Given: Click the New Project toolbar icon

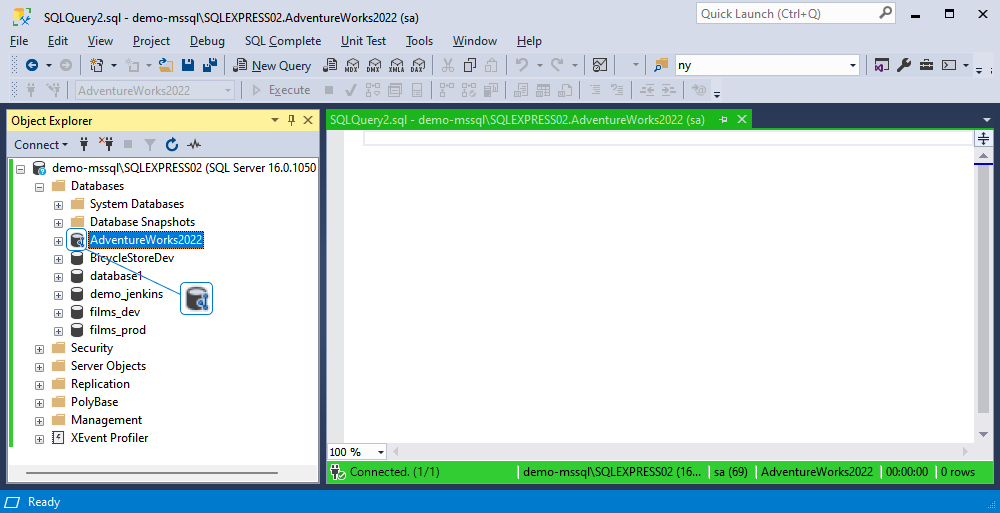Looking at the screenshot, I should [96, 65].
